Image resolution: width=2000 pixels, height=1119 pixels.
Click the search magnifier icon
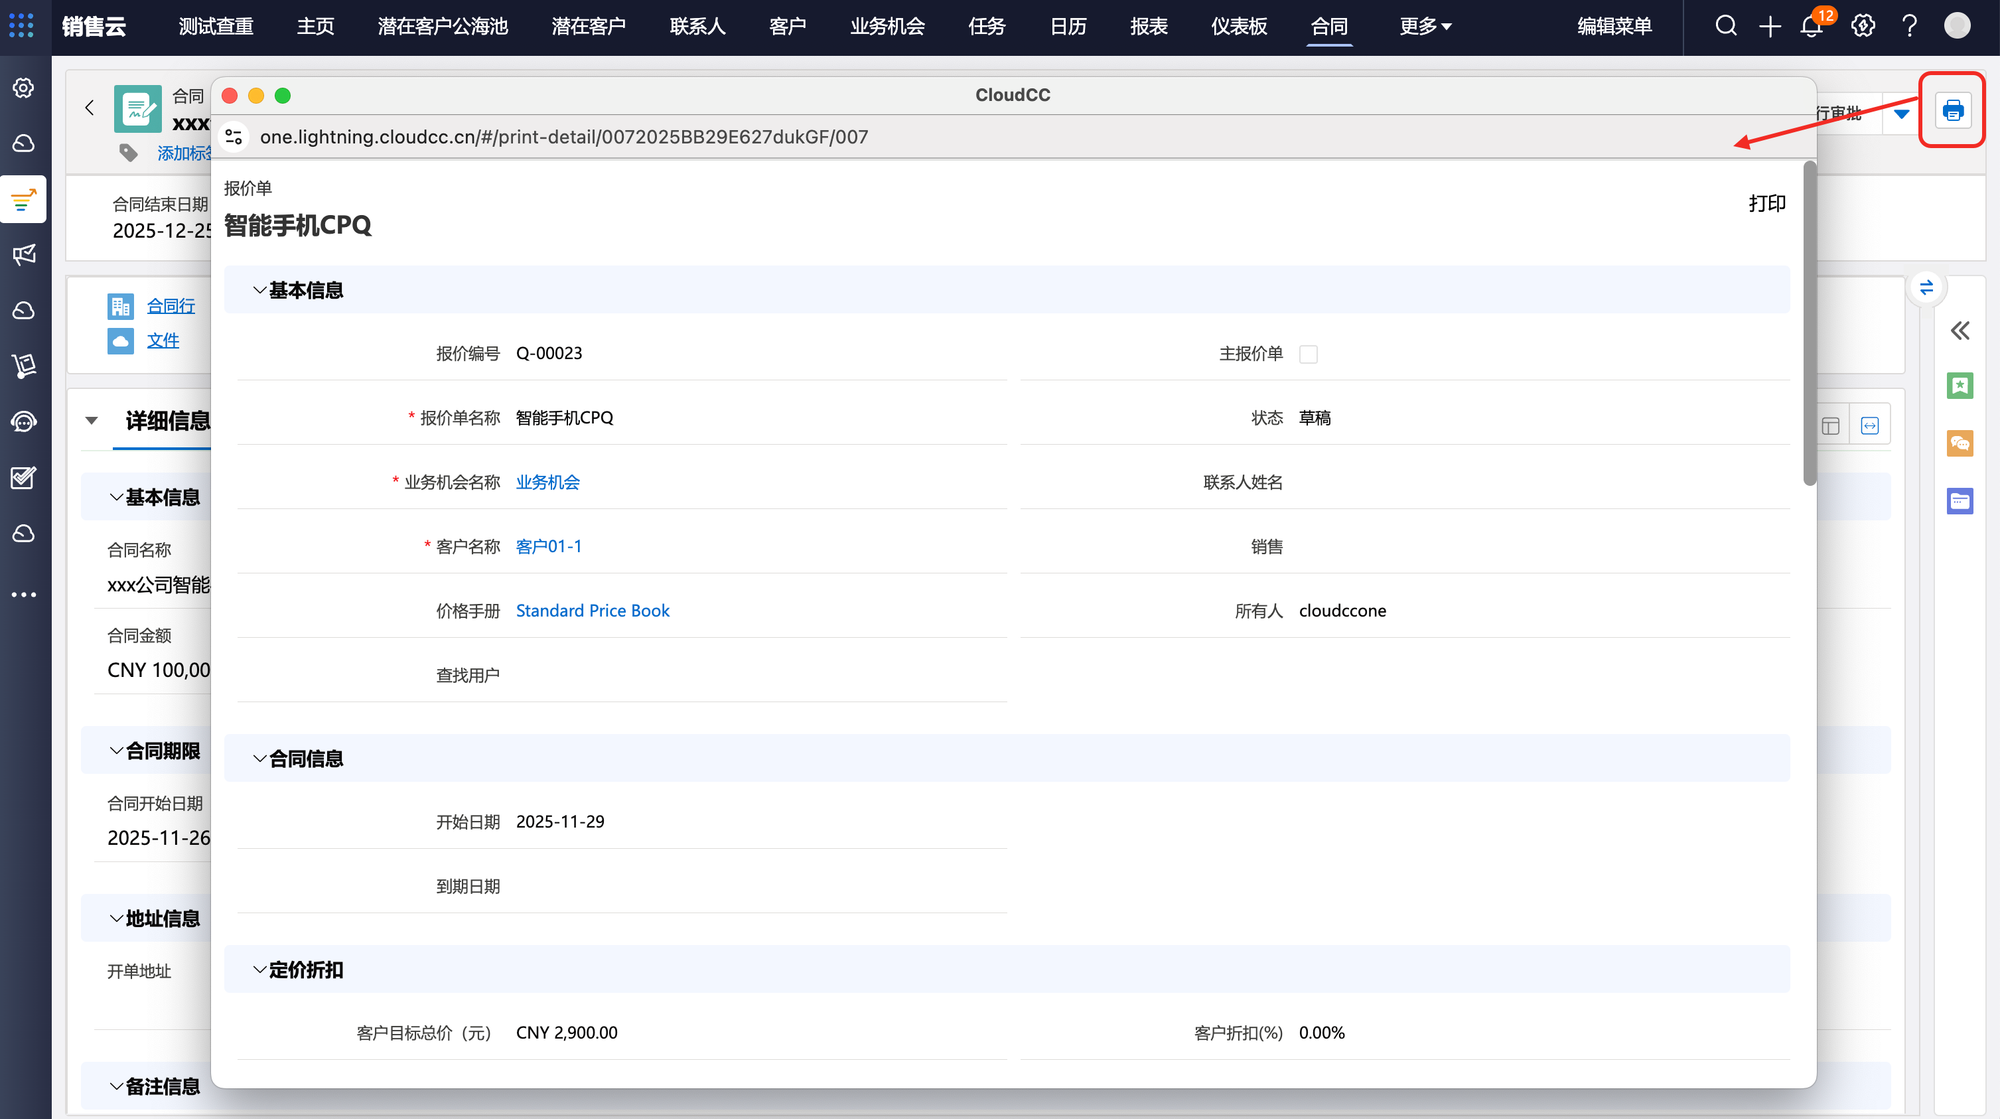coord(1726,27)
